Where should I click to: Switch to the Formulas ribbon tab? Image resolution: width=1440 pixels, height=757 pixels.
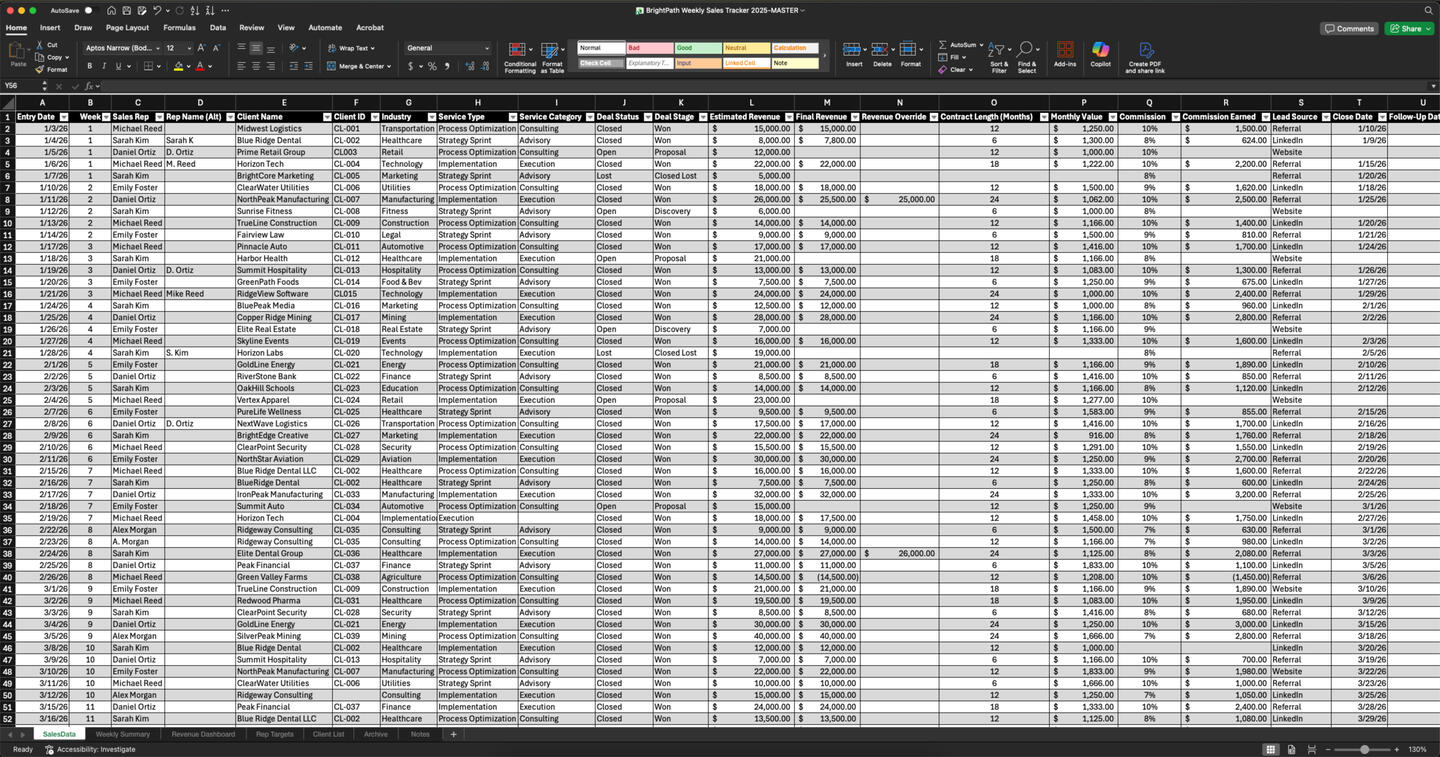(x=179, y=28)
